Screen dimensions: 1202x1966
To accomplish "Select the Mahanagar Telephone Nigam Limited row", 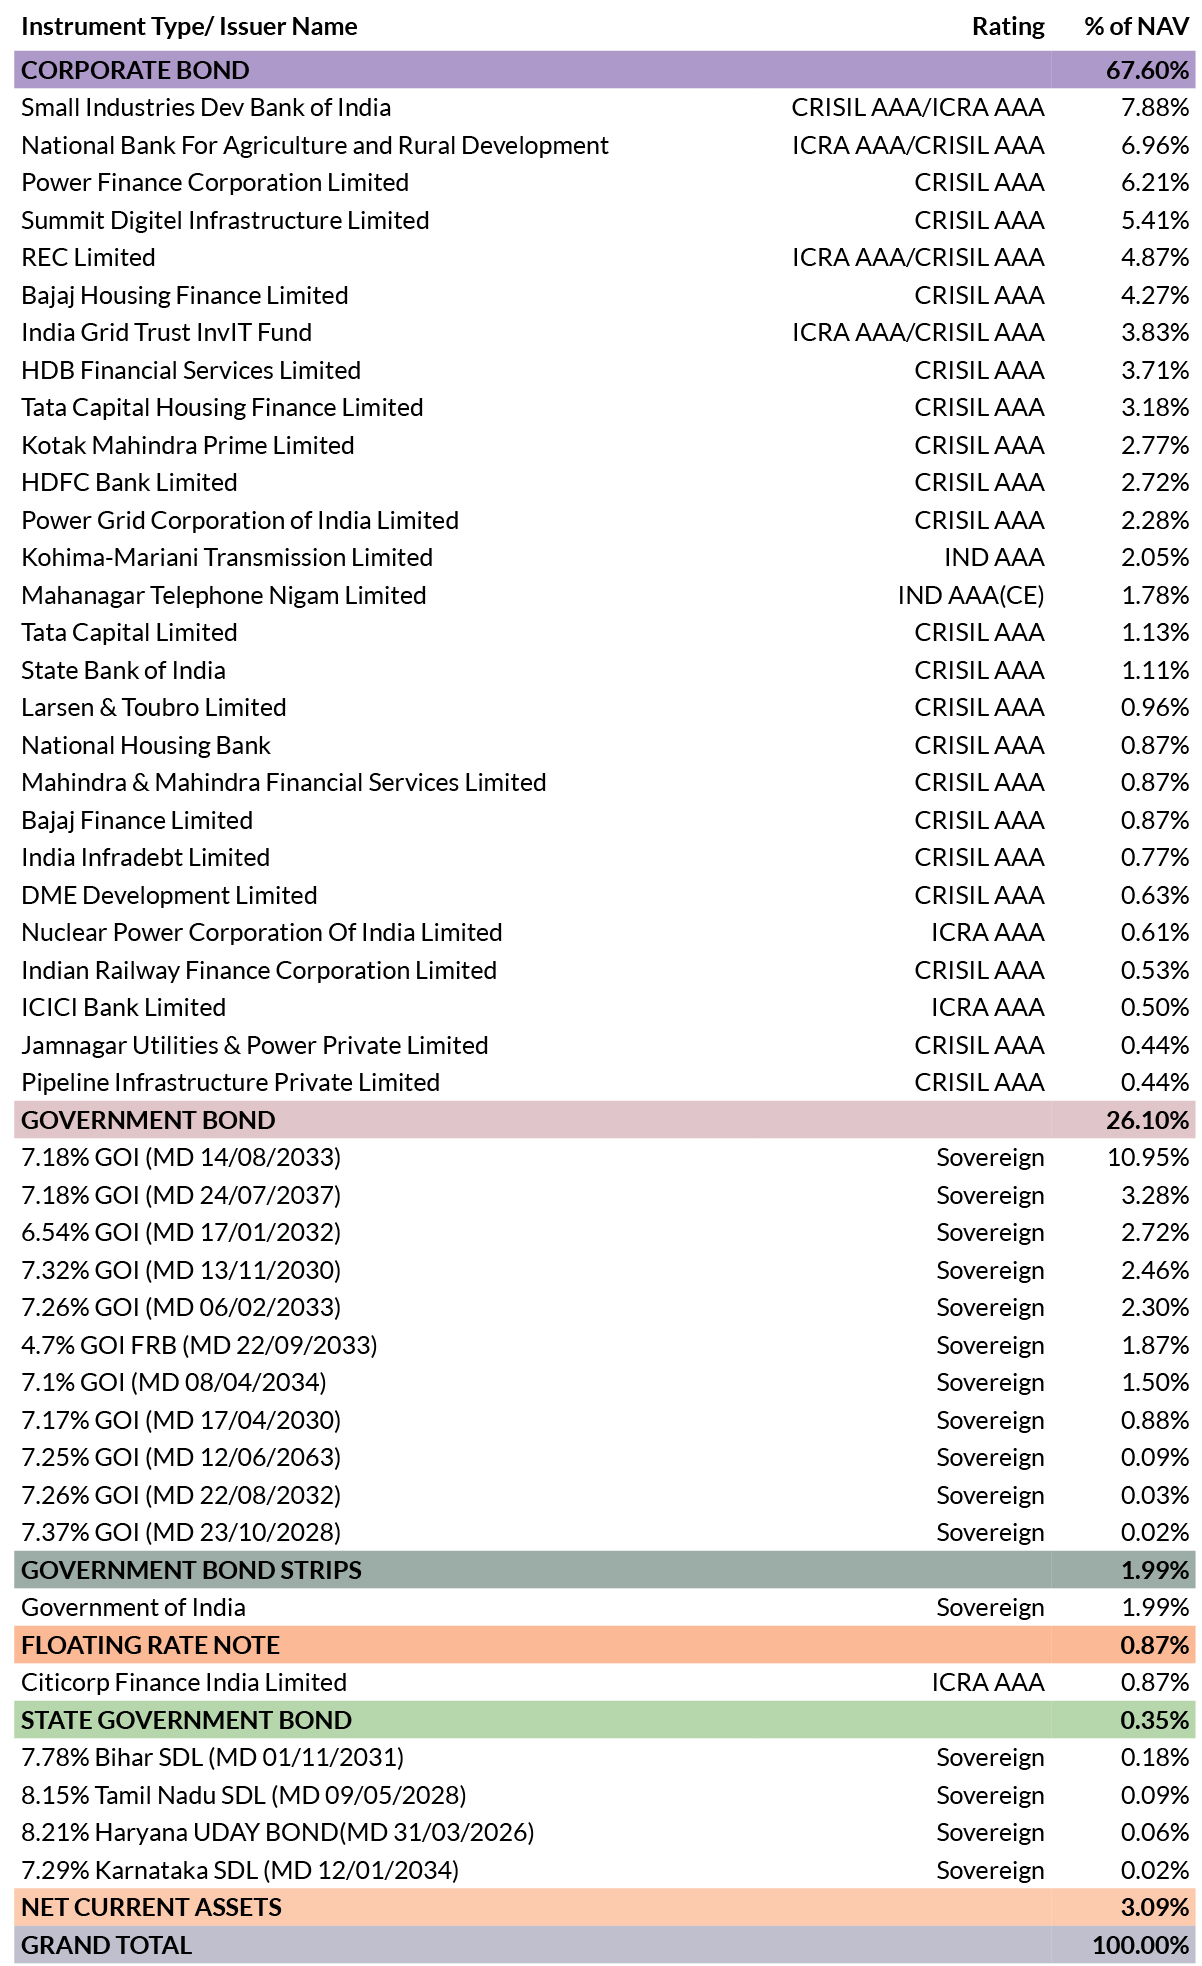I will 605,595.
